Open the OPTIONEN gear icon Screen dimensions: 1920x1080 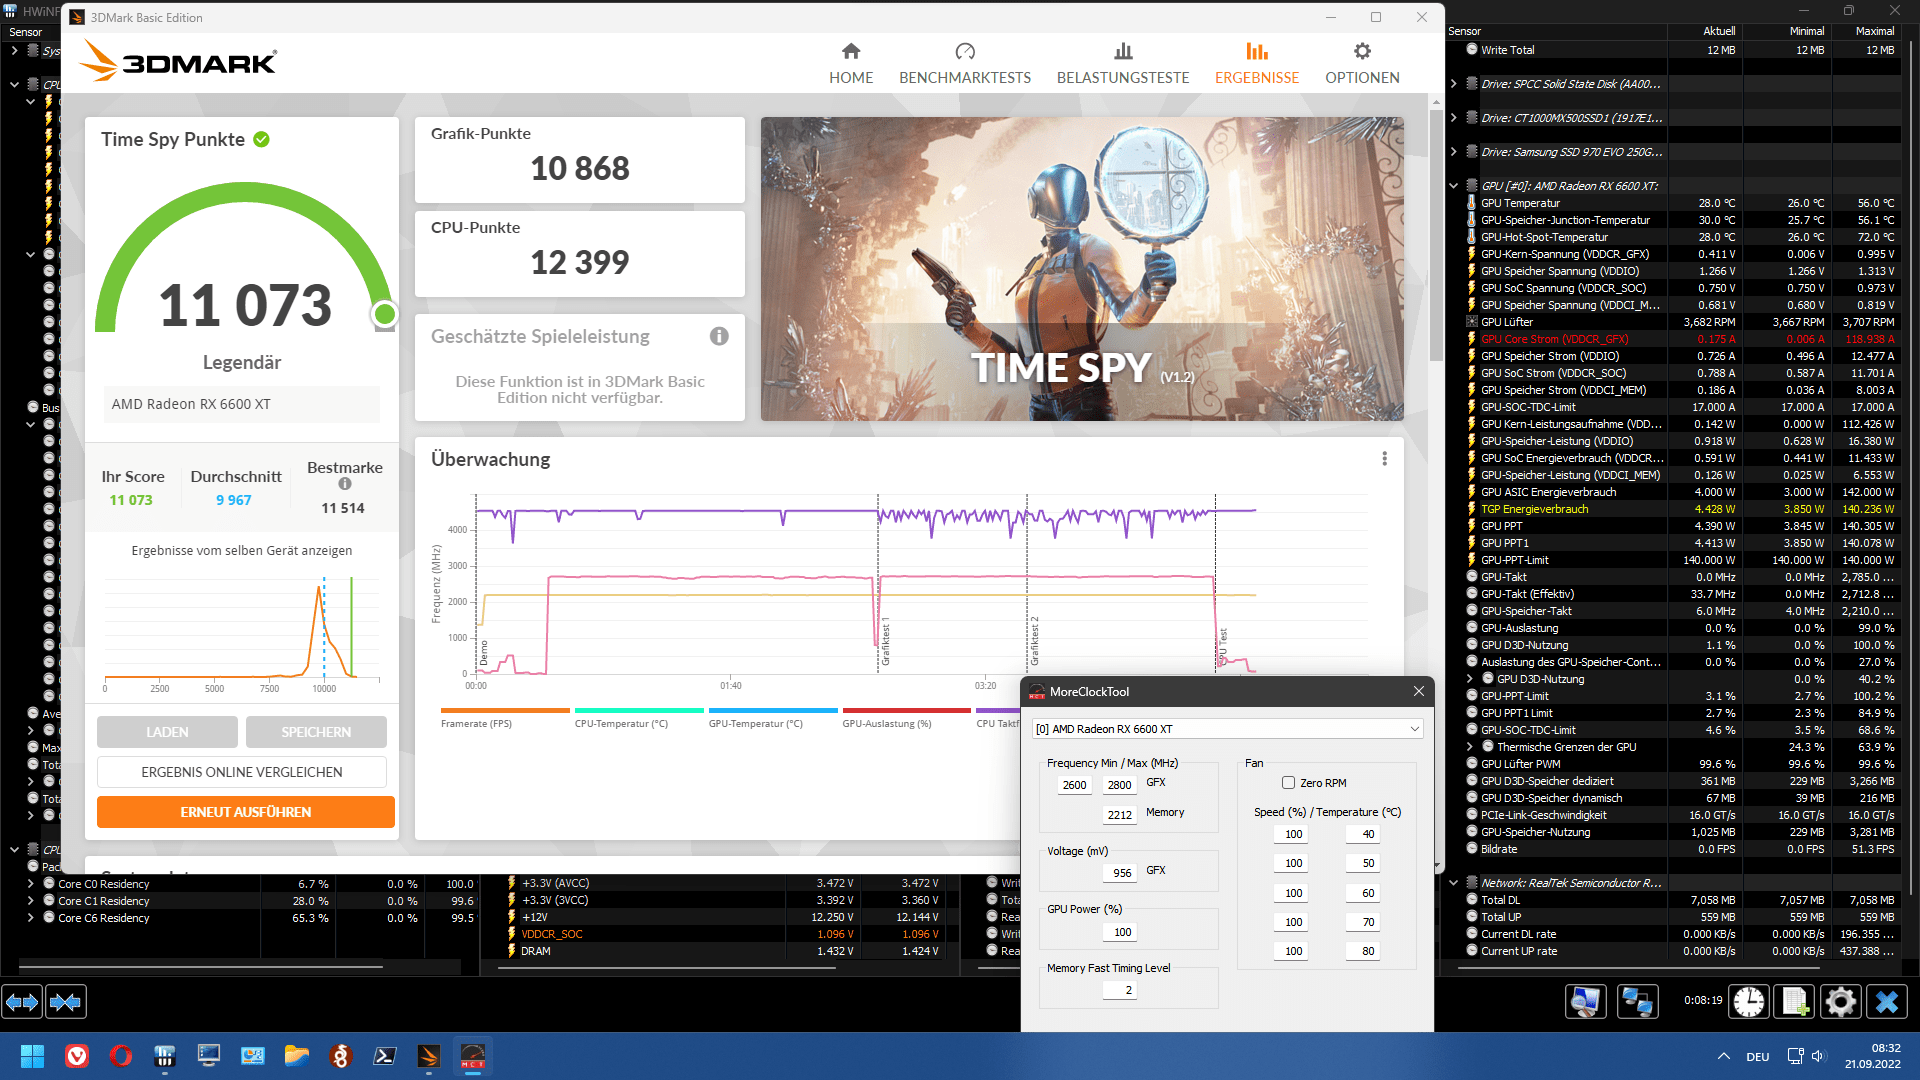click(x=1362, y=52)
